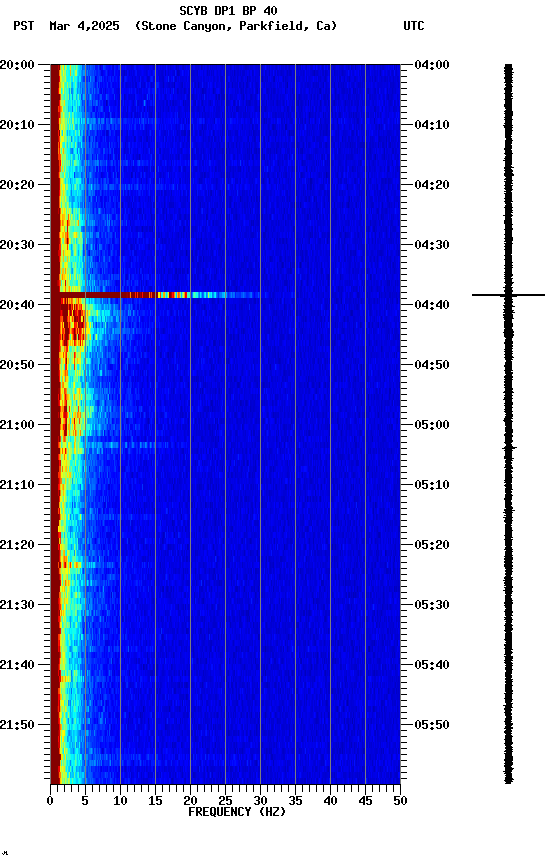Click the date 'Mar 4,2025'
Viewport: 552px width, 864px height.
84,26
